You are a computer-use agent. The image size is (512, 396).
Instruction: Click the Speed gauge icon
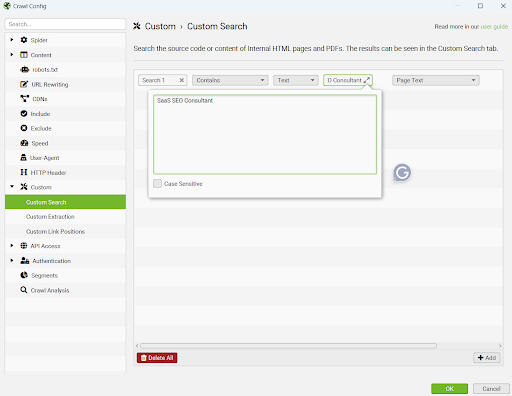[x=24, y=143]
